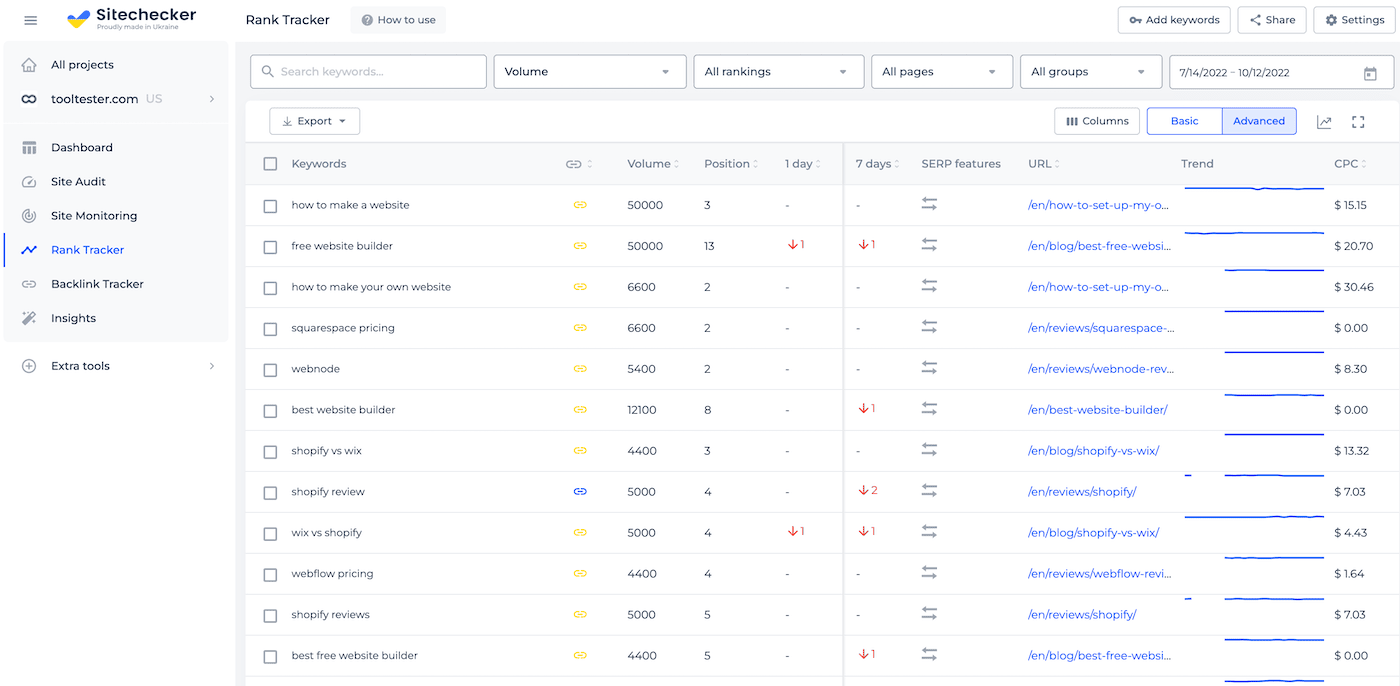Image resolution: width=1400 pixels, height=686 pixels.
Task: Click the 7/14/2022 – 10/12/2022 date range field
Action: click(x=1281, y=72)
